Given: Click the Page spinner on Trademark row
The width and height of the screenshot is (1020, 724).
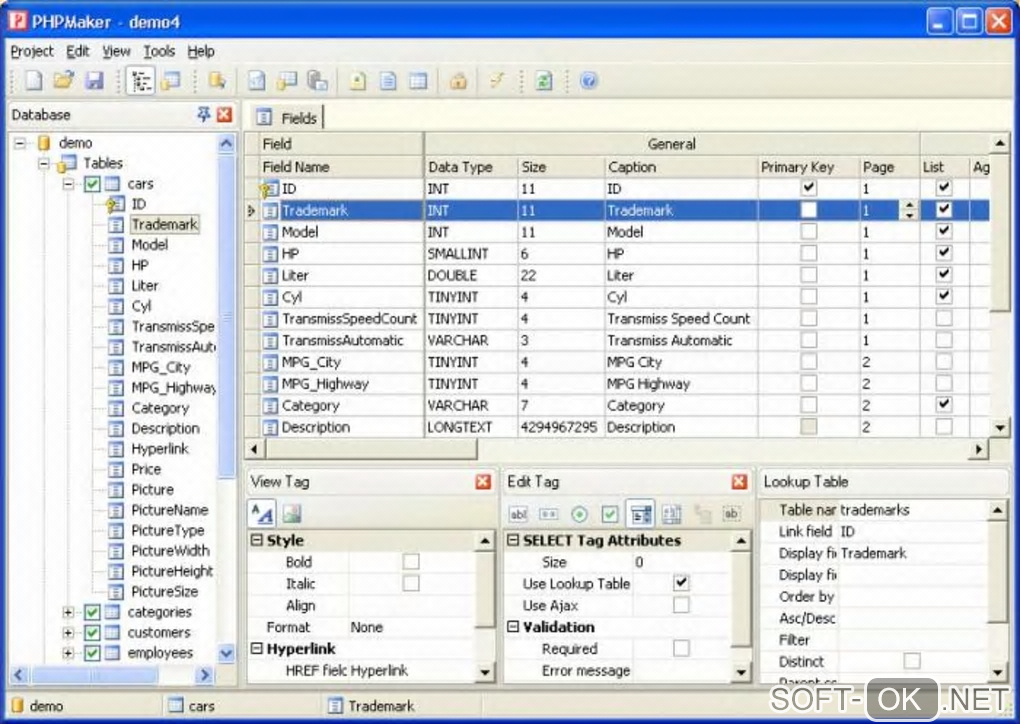Looking at the screenshot, I should (909, 209).
